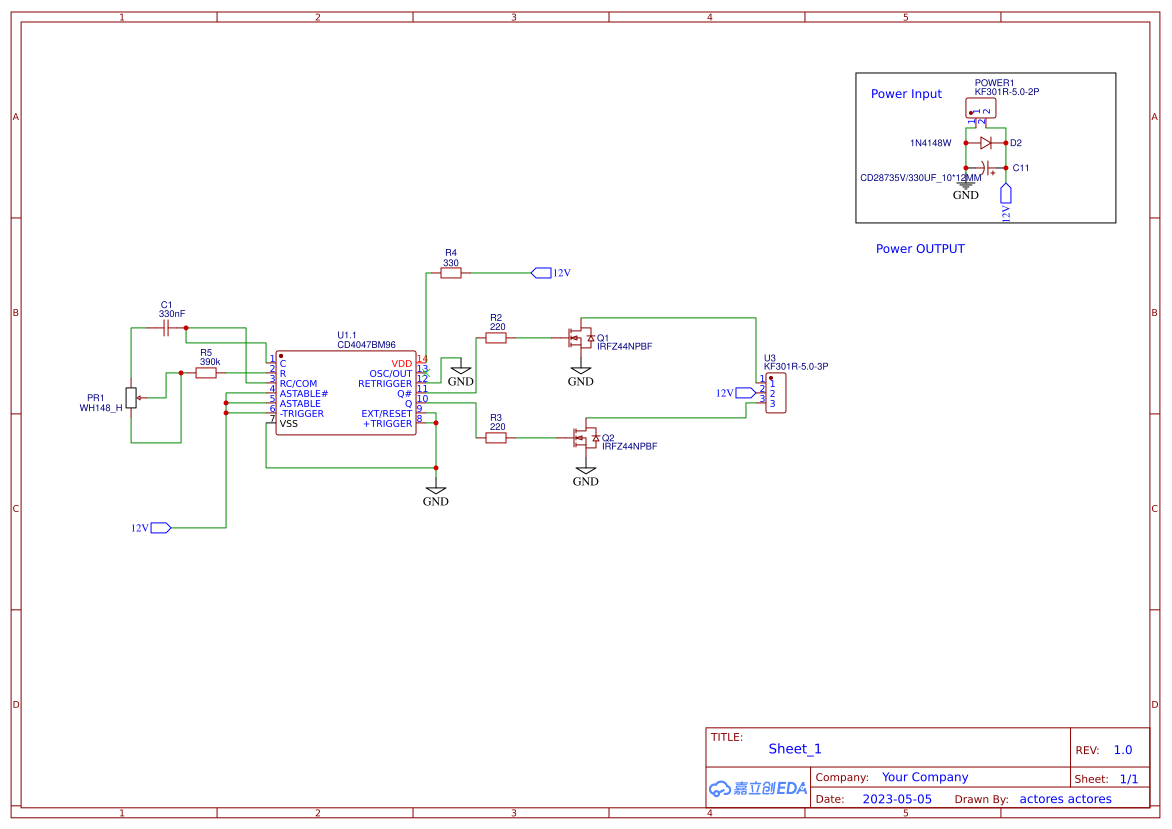Select resistor R4 330 symbol

pyautogui.click(x=450, y=271)
